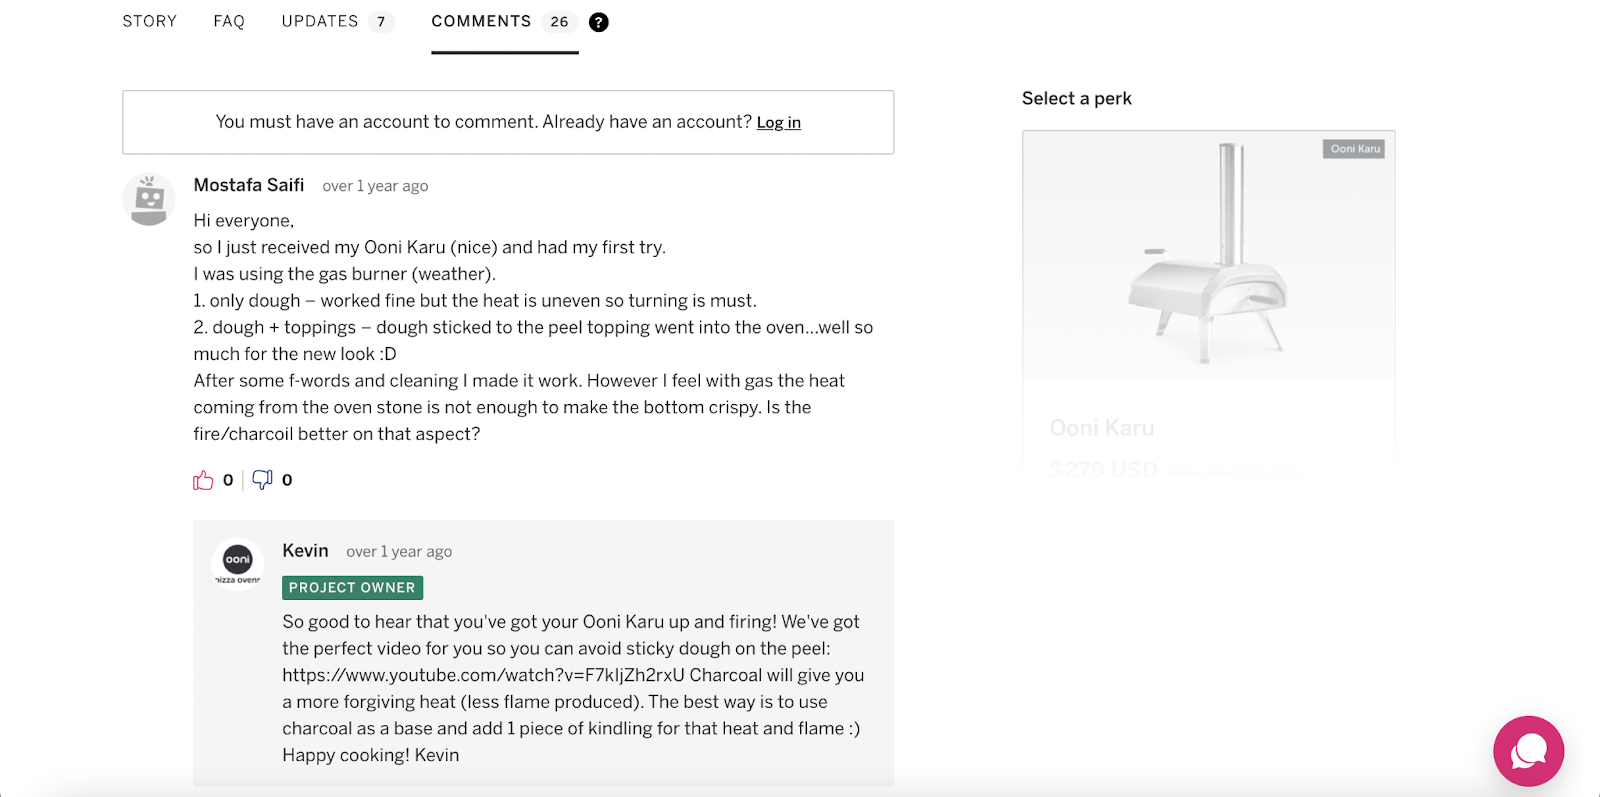Click the updates count badge 7

pyautogui.click(x=381, y=22)
